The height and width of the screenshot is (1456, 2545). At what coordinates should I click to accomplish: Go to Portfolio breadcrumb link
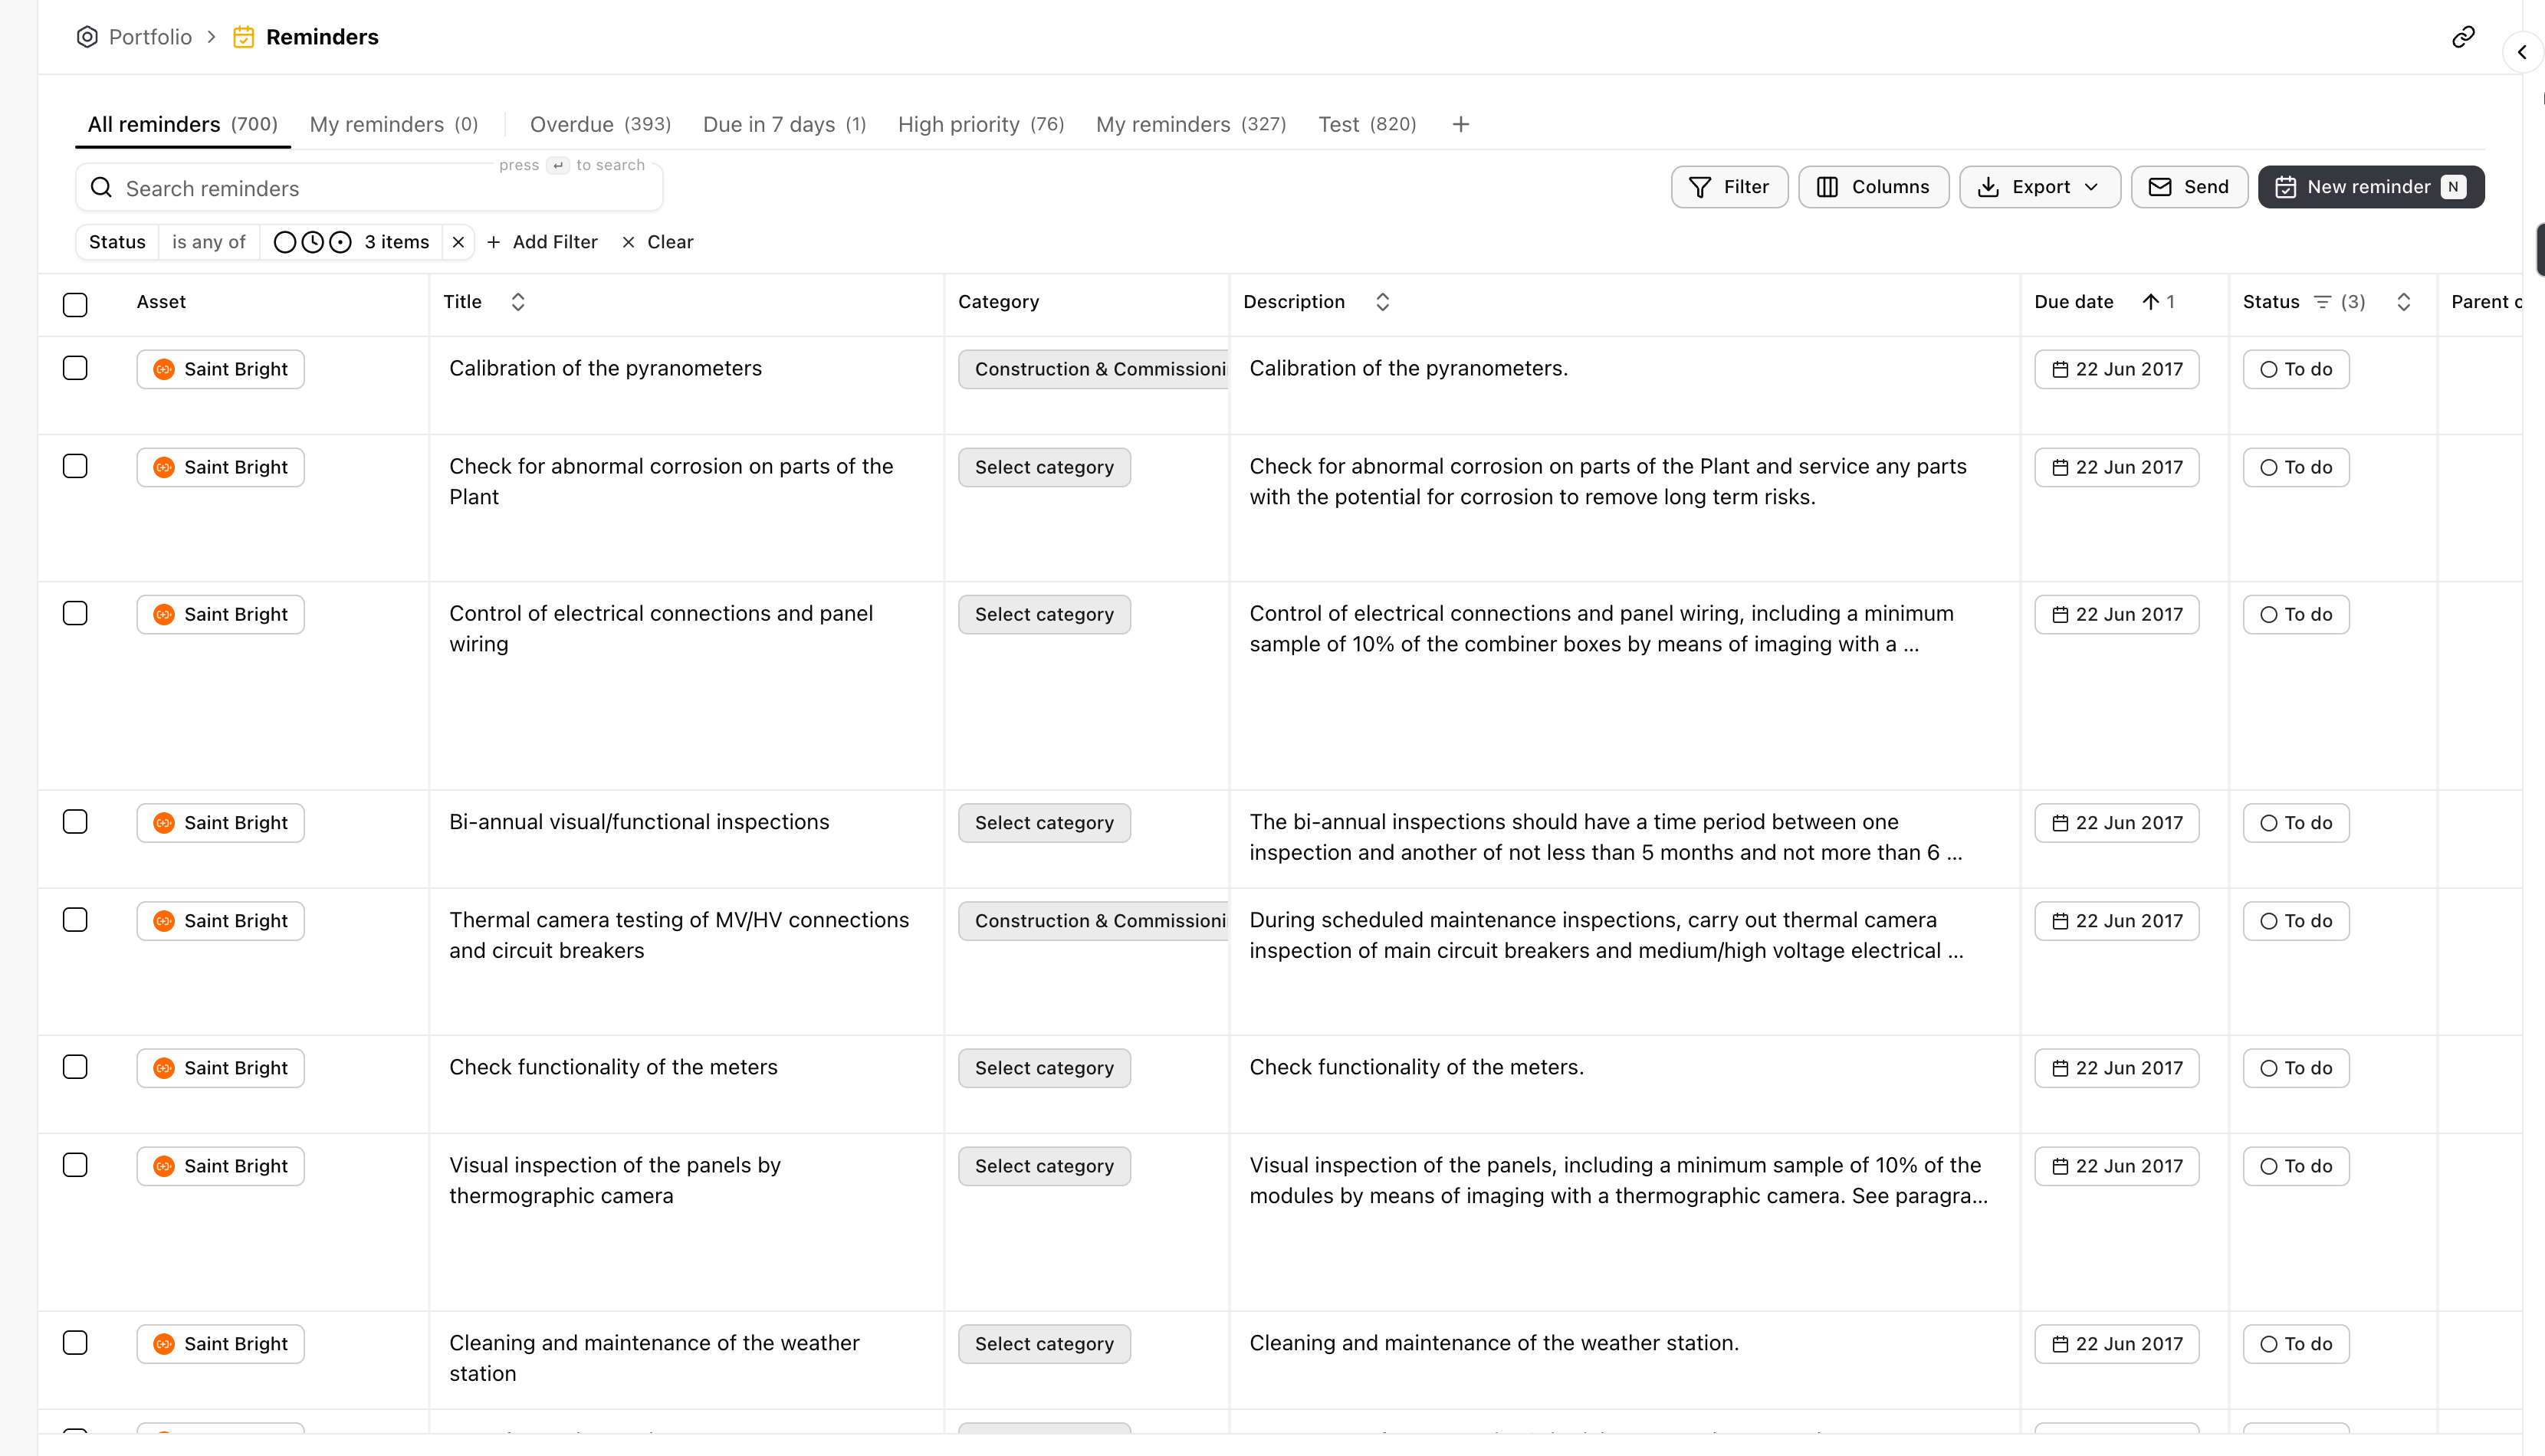tap(150, 37)
